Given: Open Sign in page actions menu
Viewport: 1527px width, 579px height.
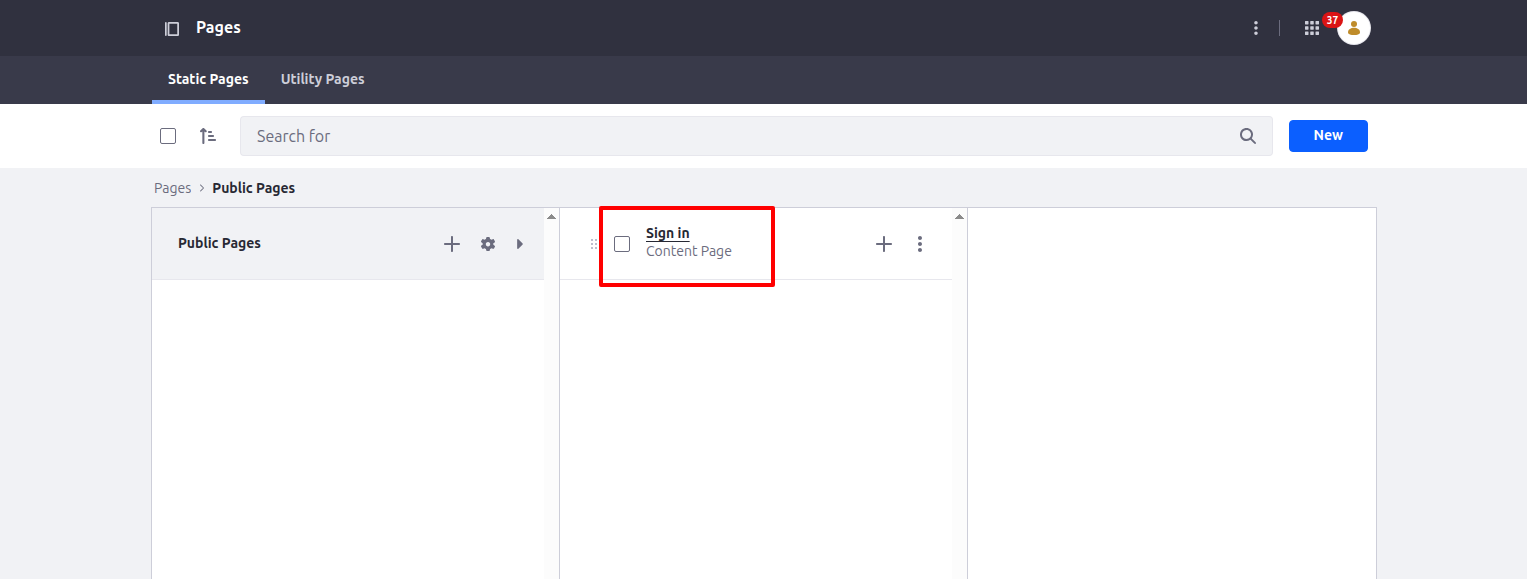Looking at the screenshot, I should (x=920, y=244).
